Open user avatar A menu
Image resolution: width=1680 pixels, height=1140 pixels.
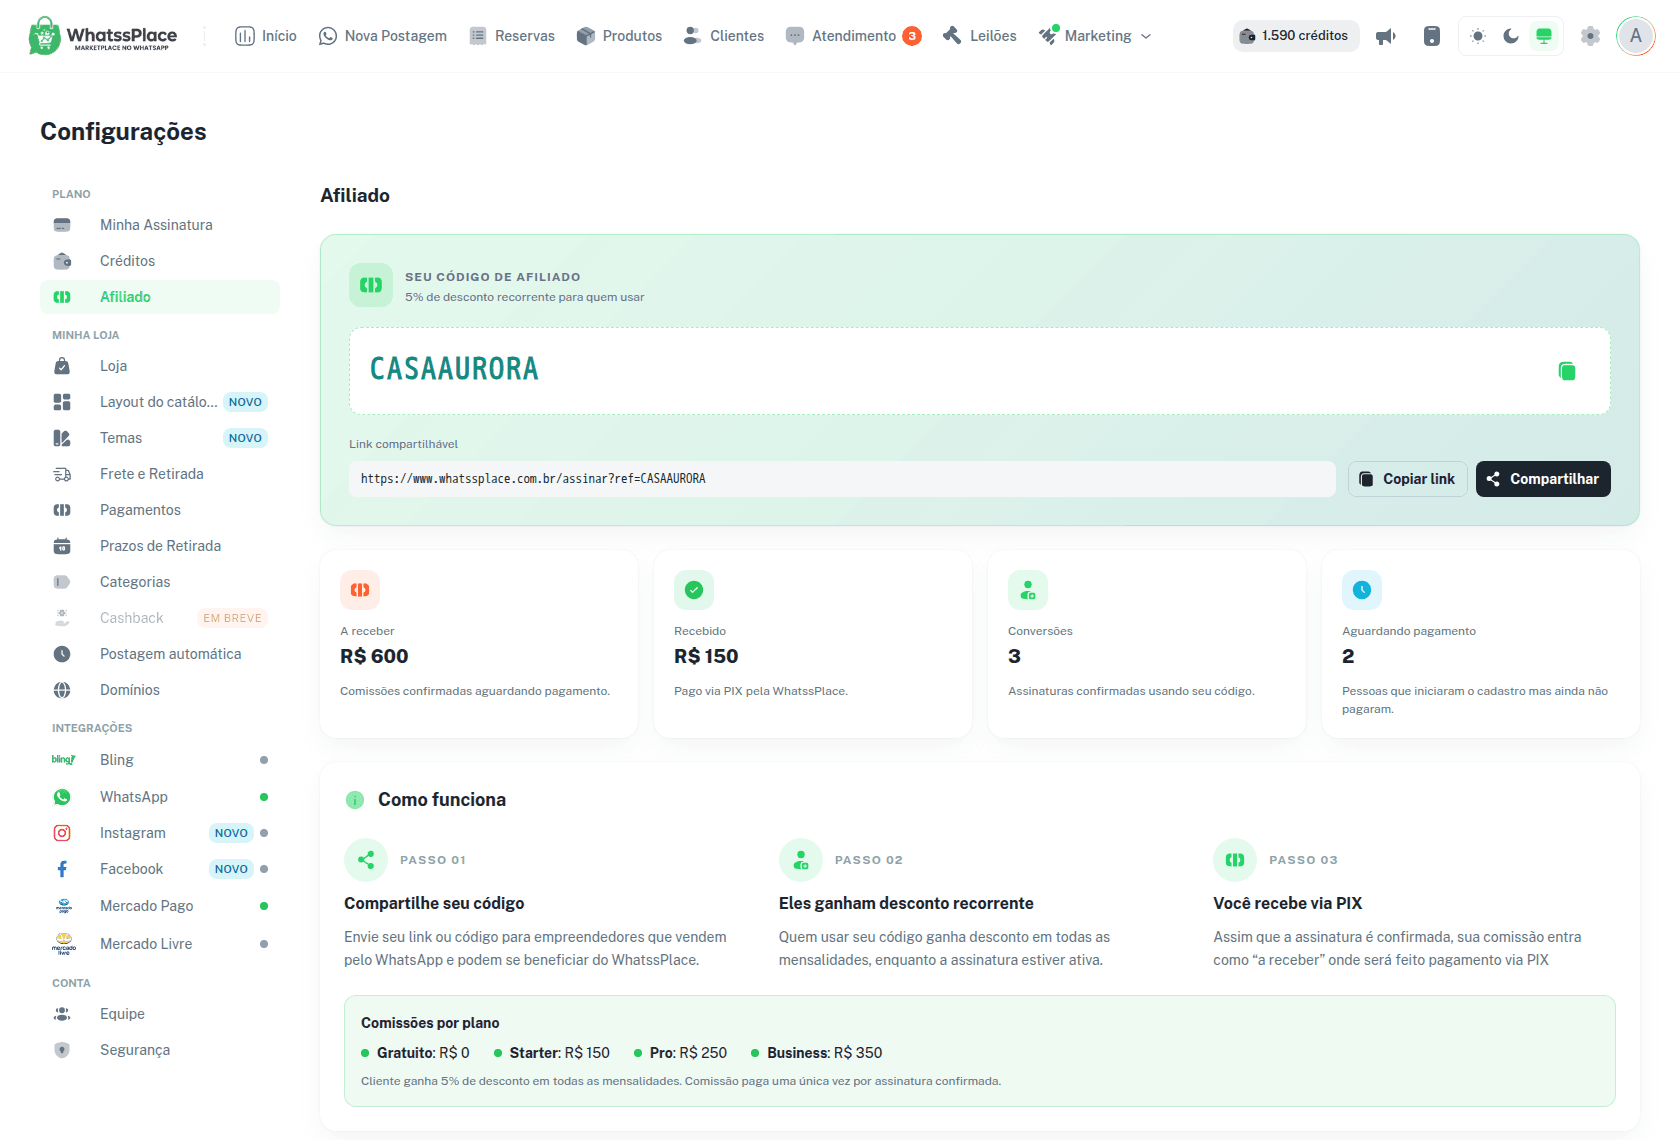pyautogui.click(x=1636, y=36)
